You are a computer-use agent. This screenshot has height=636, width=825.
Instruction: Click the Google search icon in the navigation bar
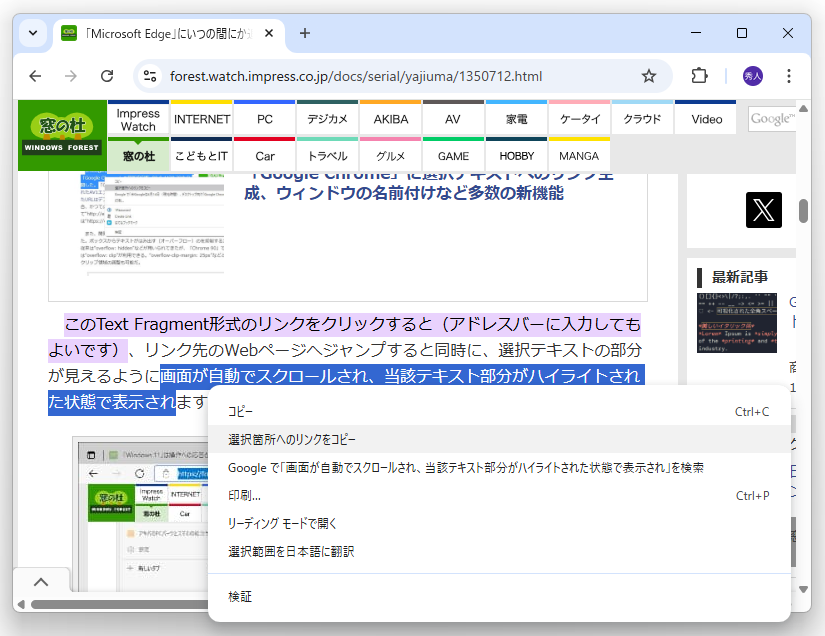772,117
